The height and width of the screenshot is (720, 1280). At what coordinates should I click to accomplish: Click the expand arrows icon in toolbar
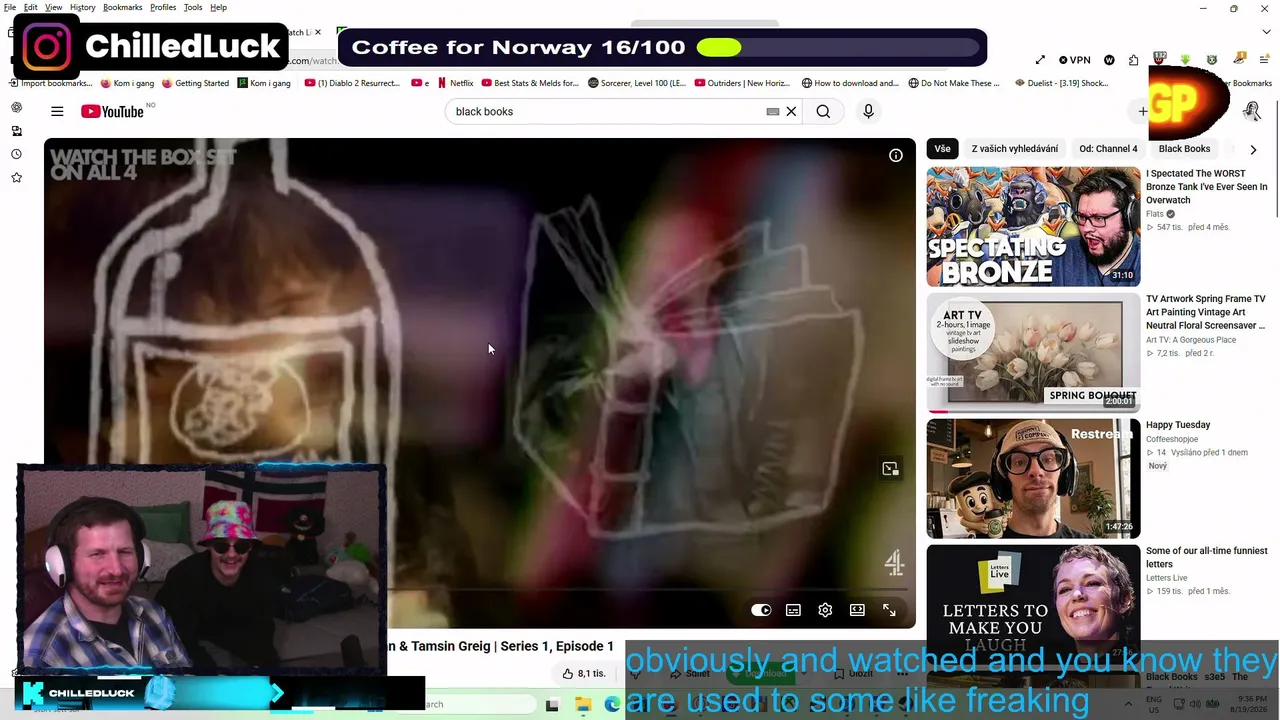tap(1040, 60)
